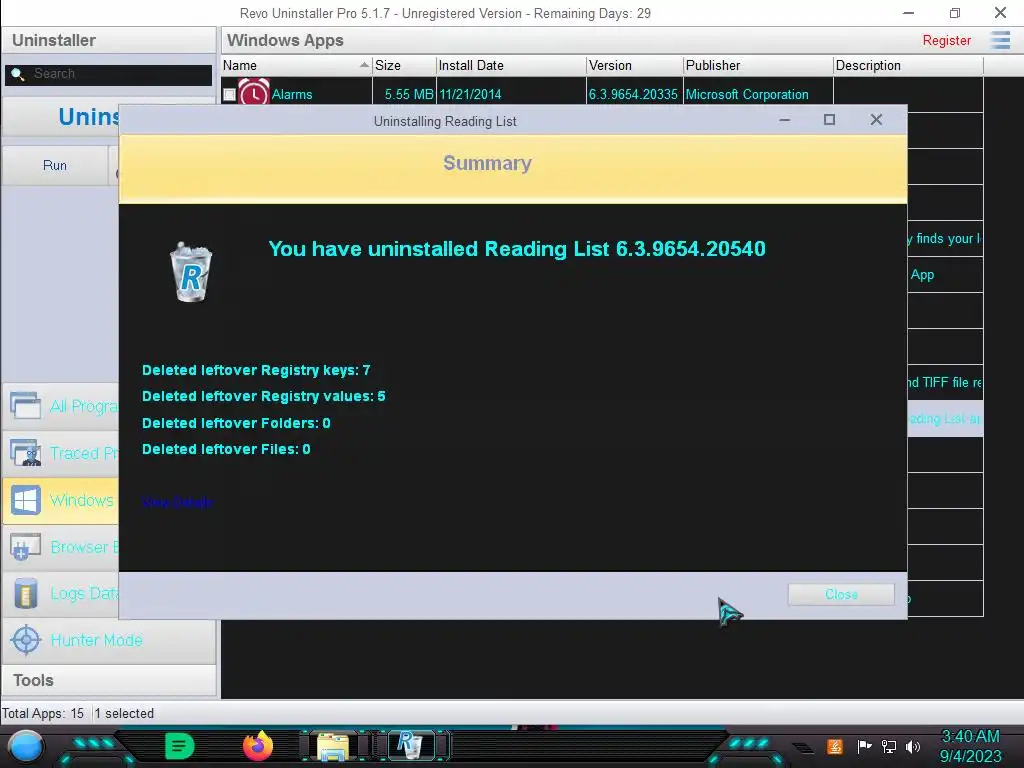Click the search magnifier icon
The height and width of the screenshot is (768, 1024).
tap(18, 74)
